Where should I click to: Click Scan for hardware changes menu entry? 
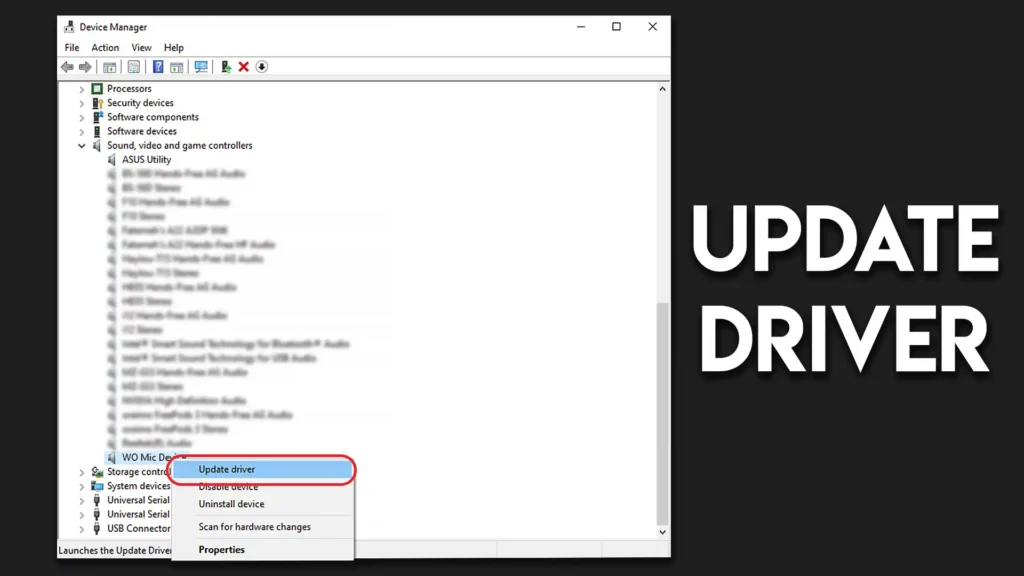click(254, 527)
